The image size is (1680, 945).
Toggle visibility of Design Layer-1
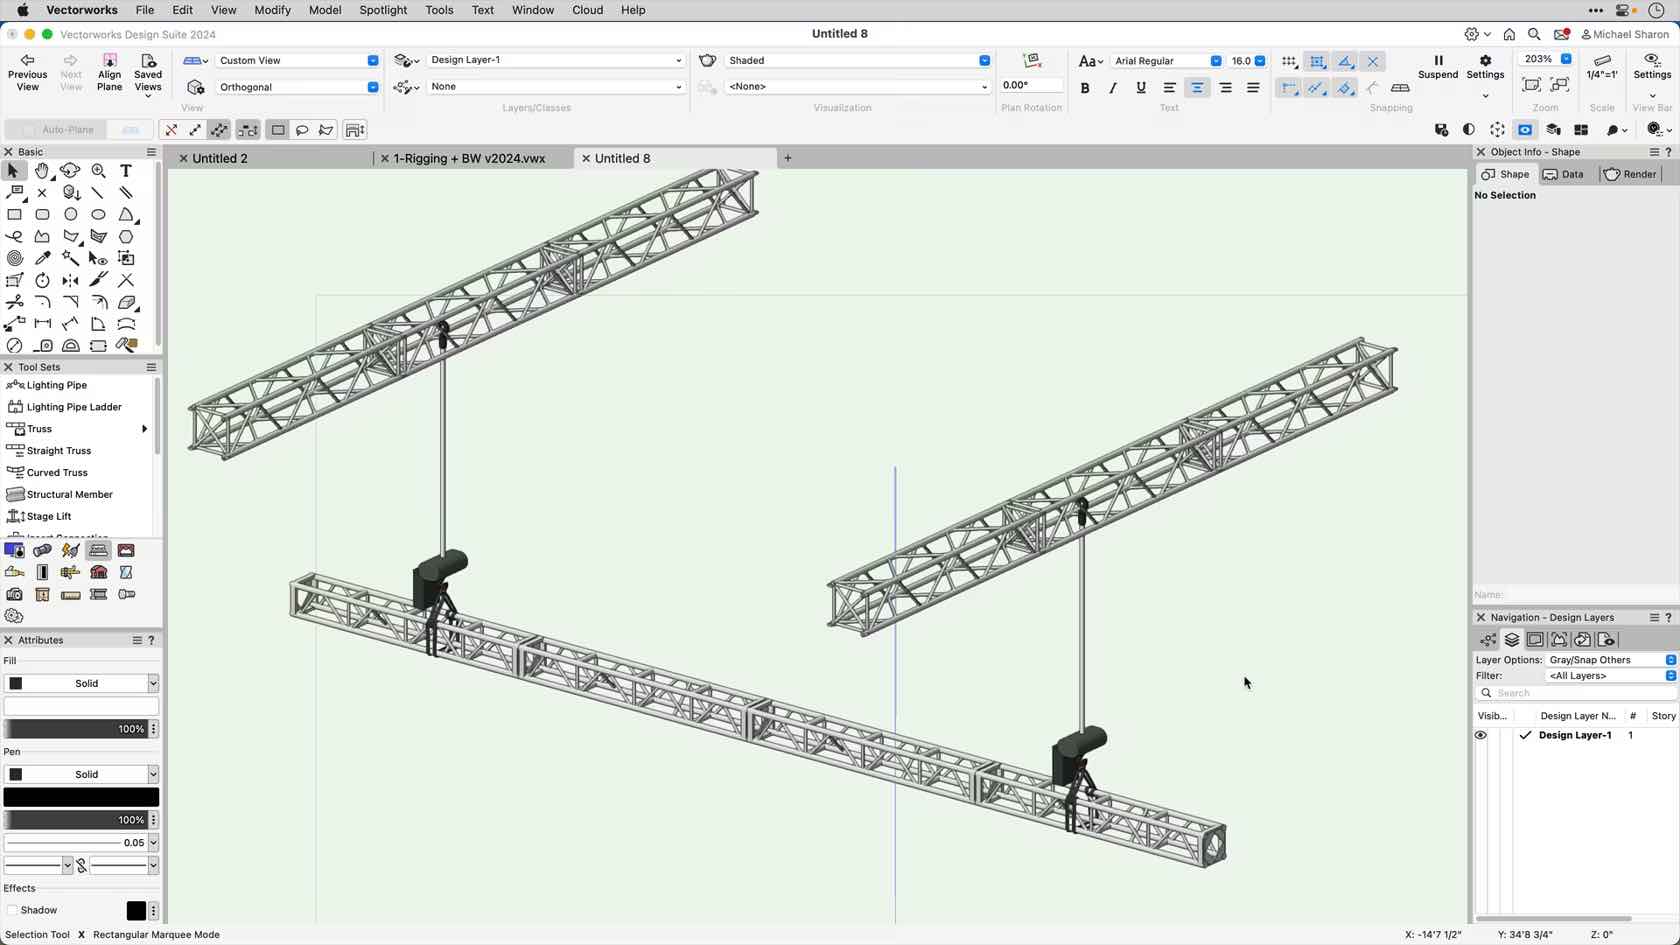pyautogui.click(x=1481, y=735)
